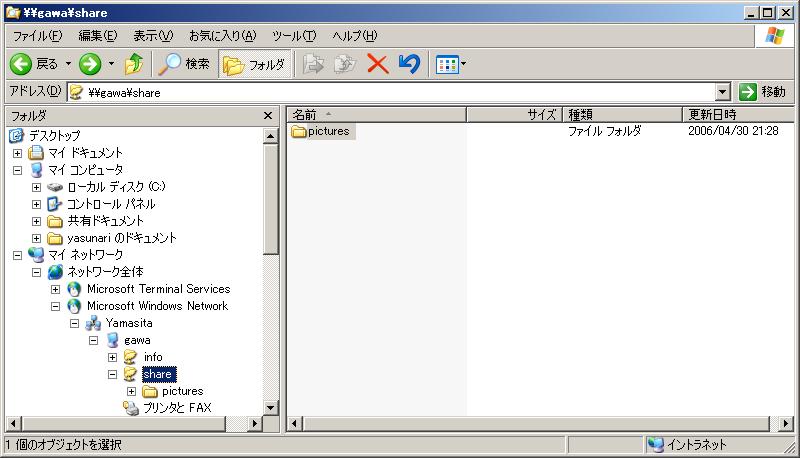Select 共有ドキュメント folder icon

click(55, 221)
